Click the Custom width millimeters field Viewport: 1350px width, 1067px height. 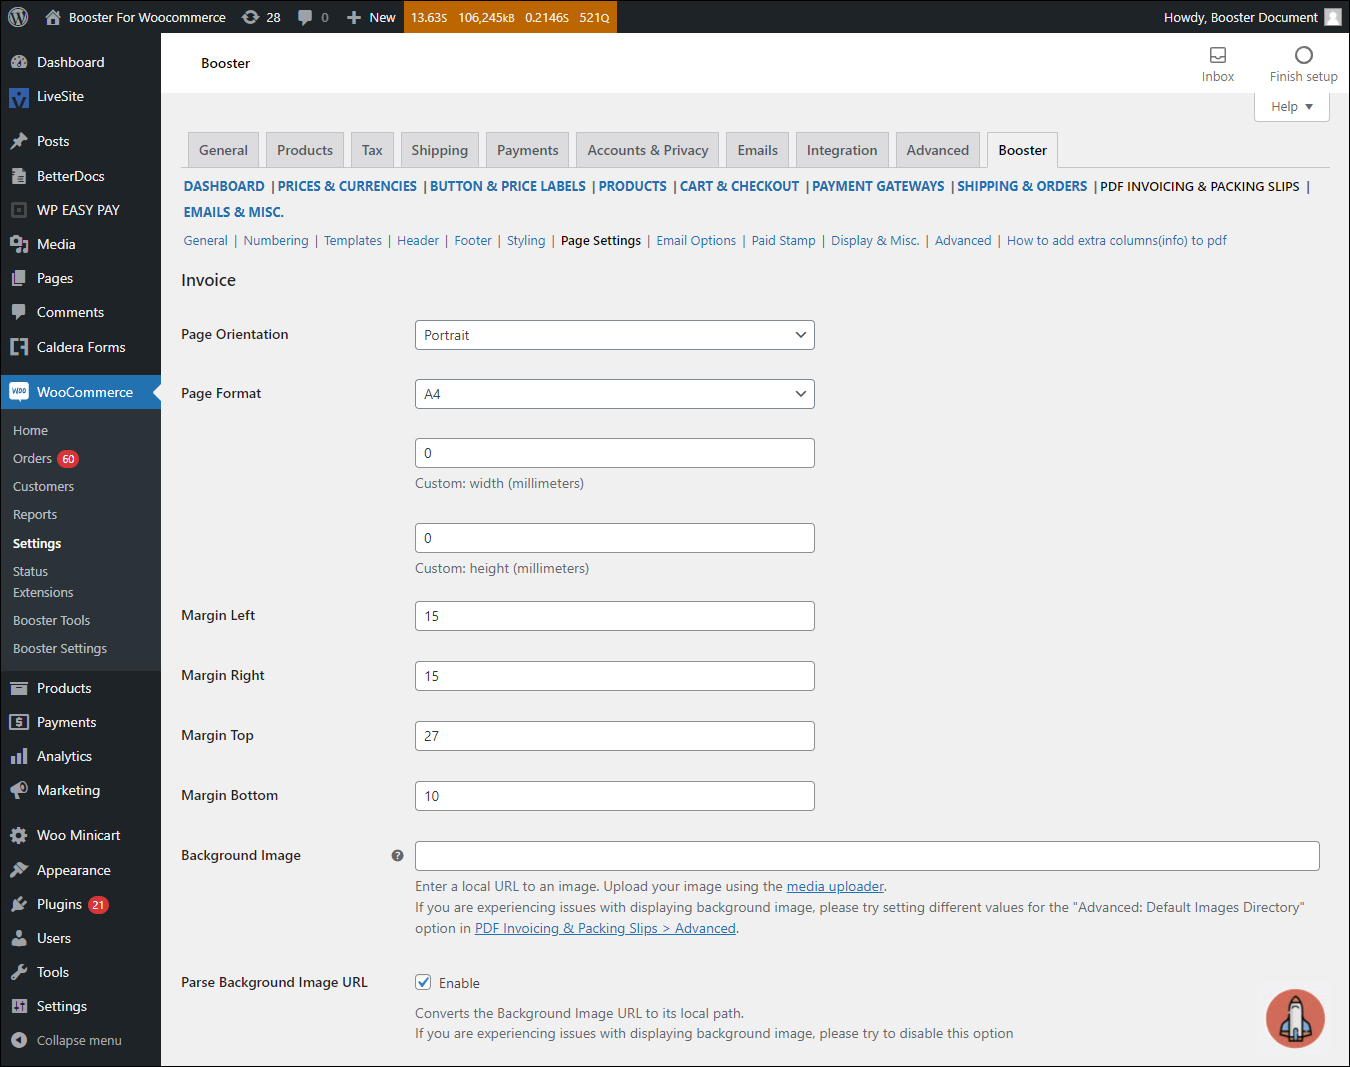point(615,453)
